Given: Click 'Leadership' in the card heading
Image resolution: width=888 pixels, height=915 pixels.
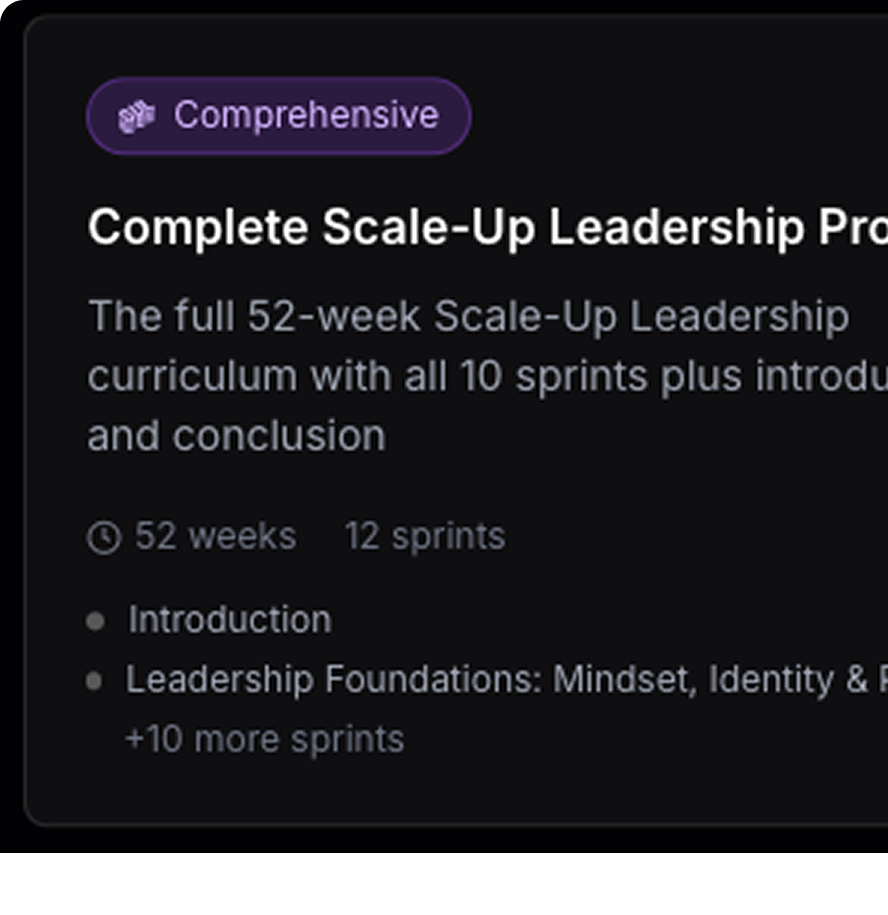Looking at the screenshot, I should click(x=676, y=228).
